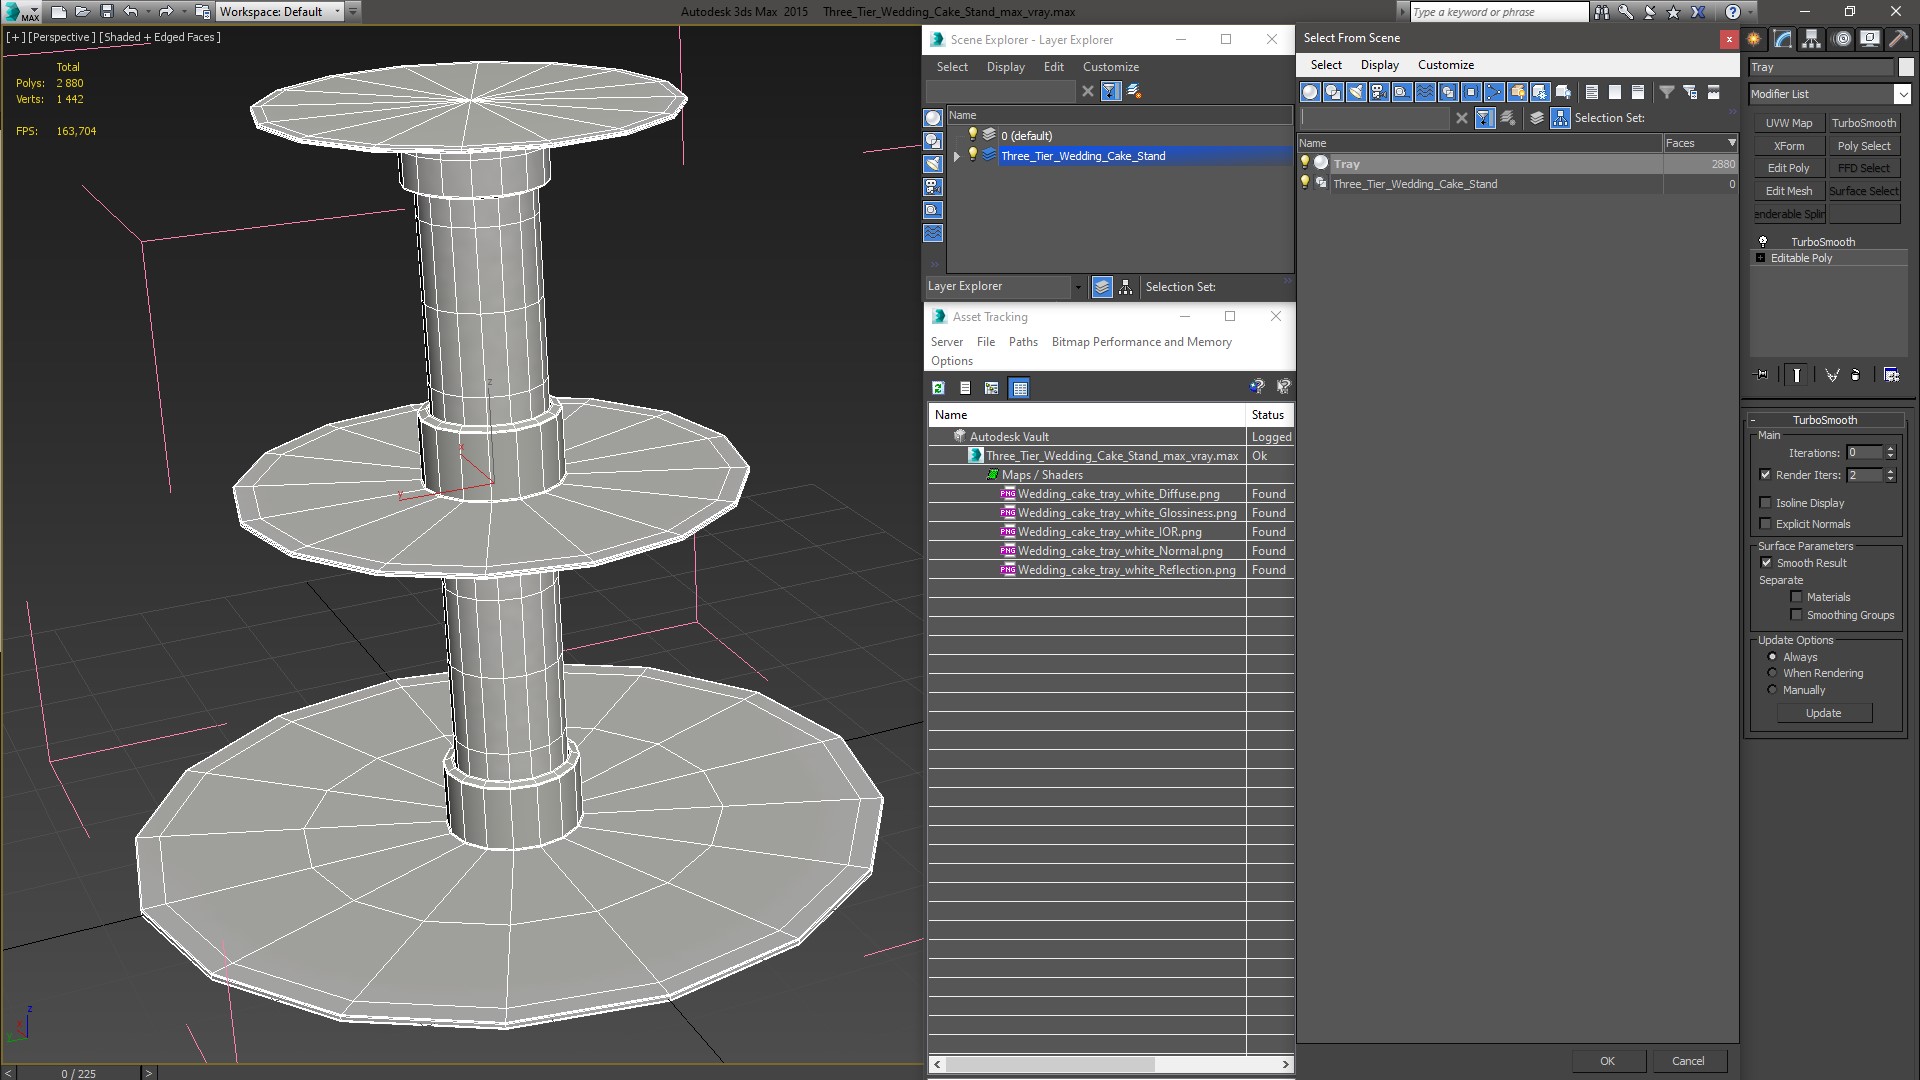Toggle bone objects filter in Select From Scene
The image size is (1920, 1080).
1494,92
